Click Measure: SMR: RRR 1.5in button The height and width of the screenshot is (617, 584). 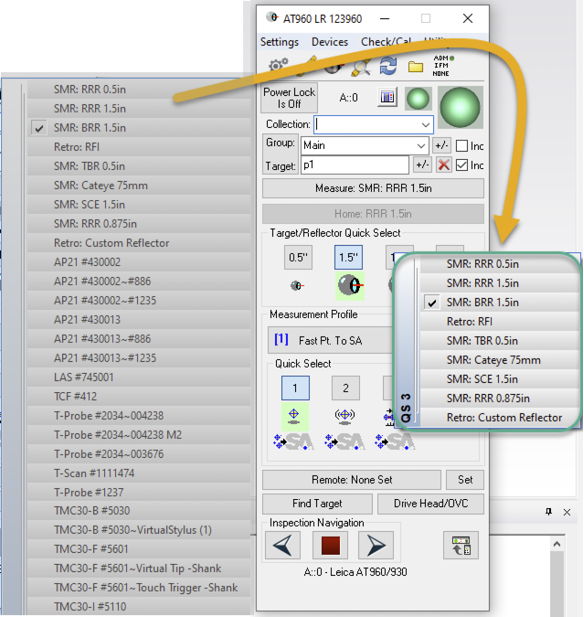(x=373, y=188)
